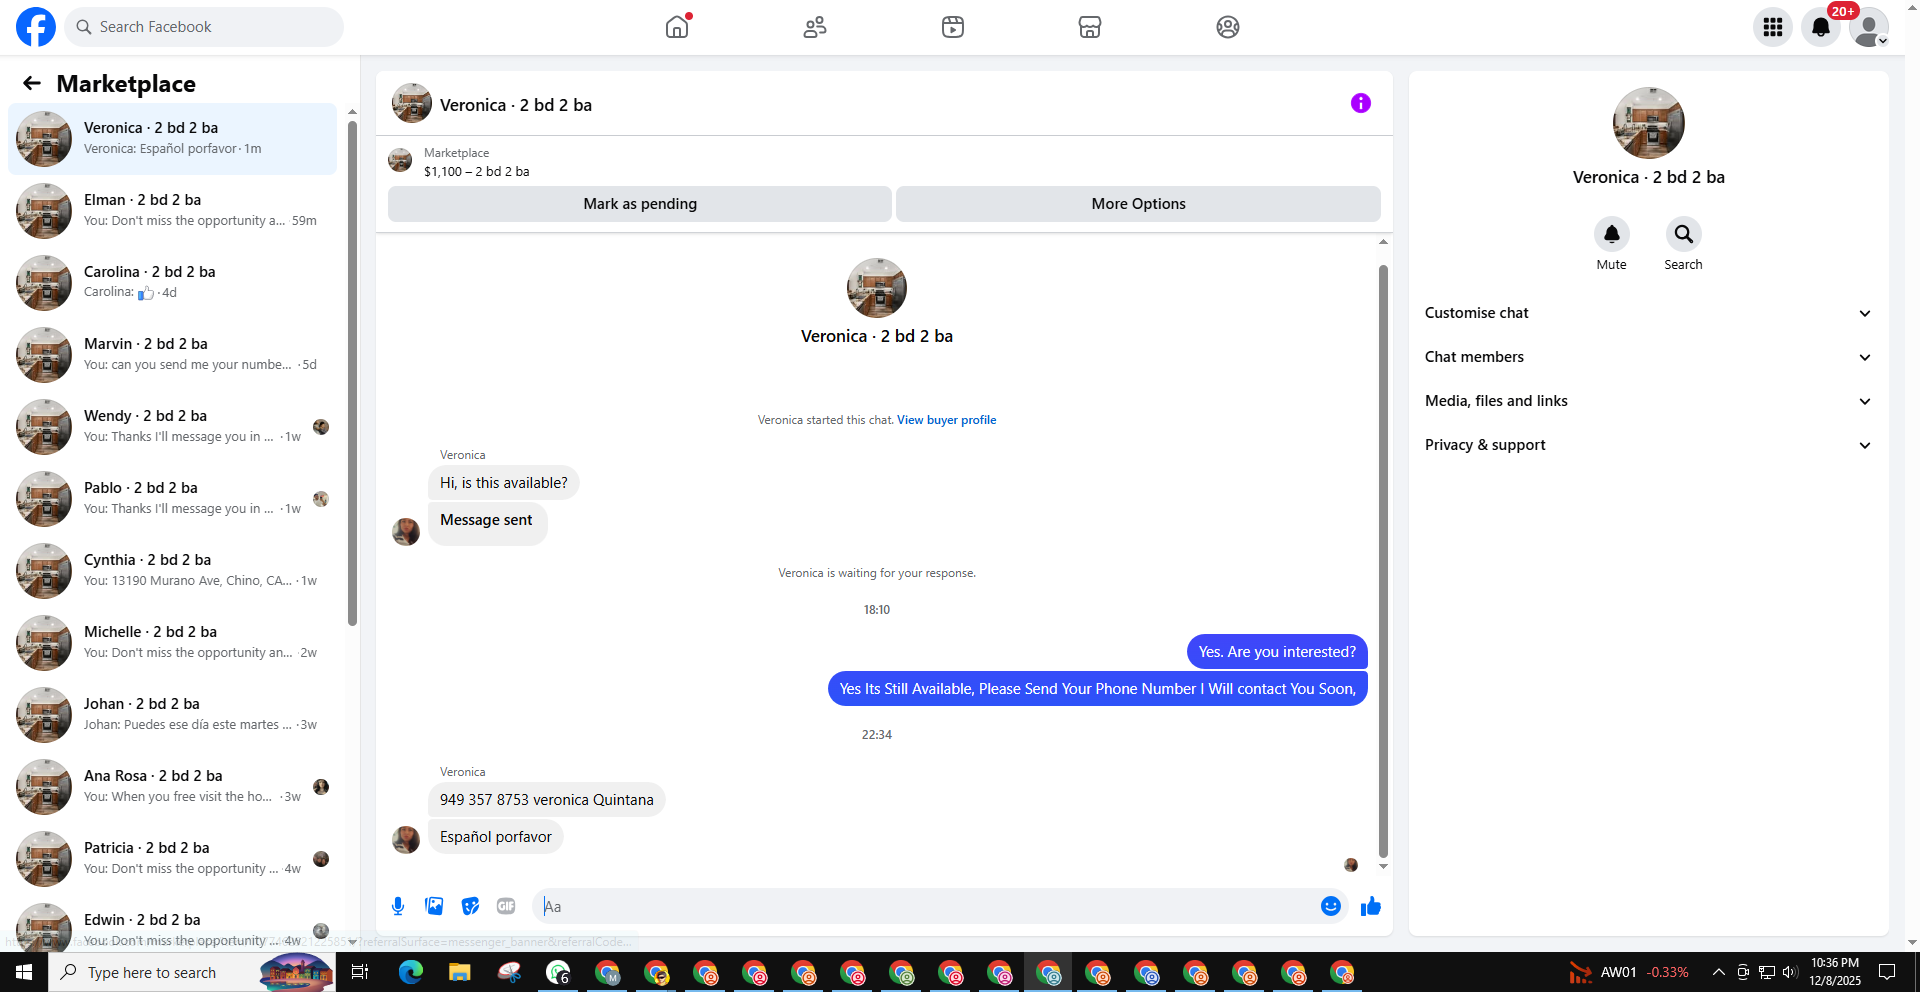Click the 'Yes. Are you interested?' message
This screenshot has width=1920, height=992.
pos(1277,652)
